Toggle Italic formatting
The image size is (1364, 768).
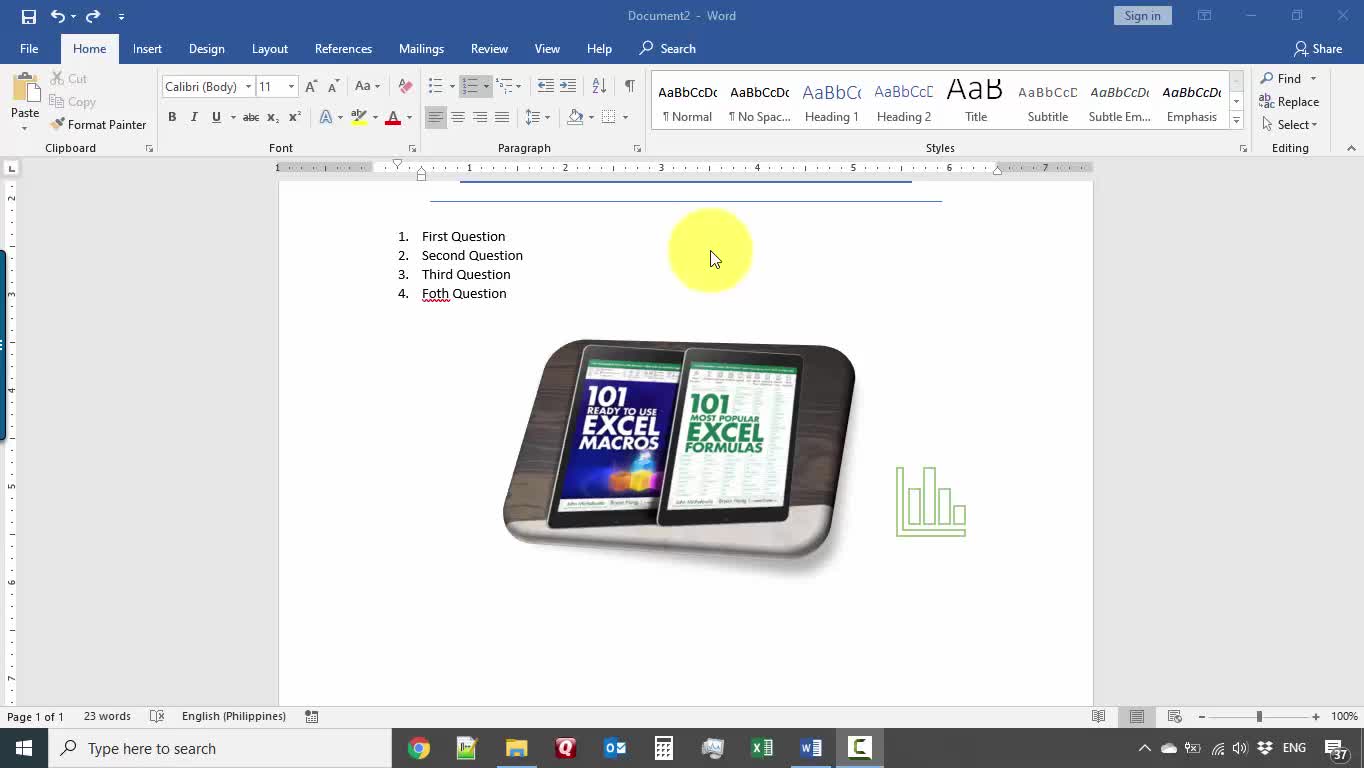[x=194, y=117]
